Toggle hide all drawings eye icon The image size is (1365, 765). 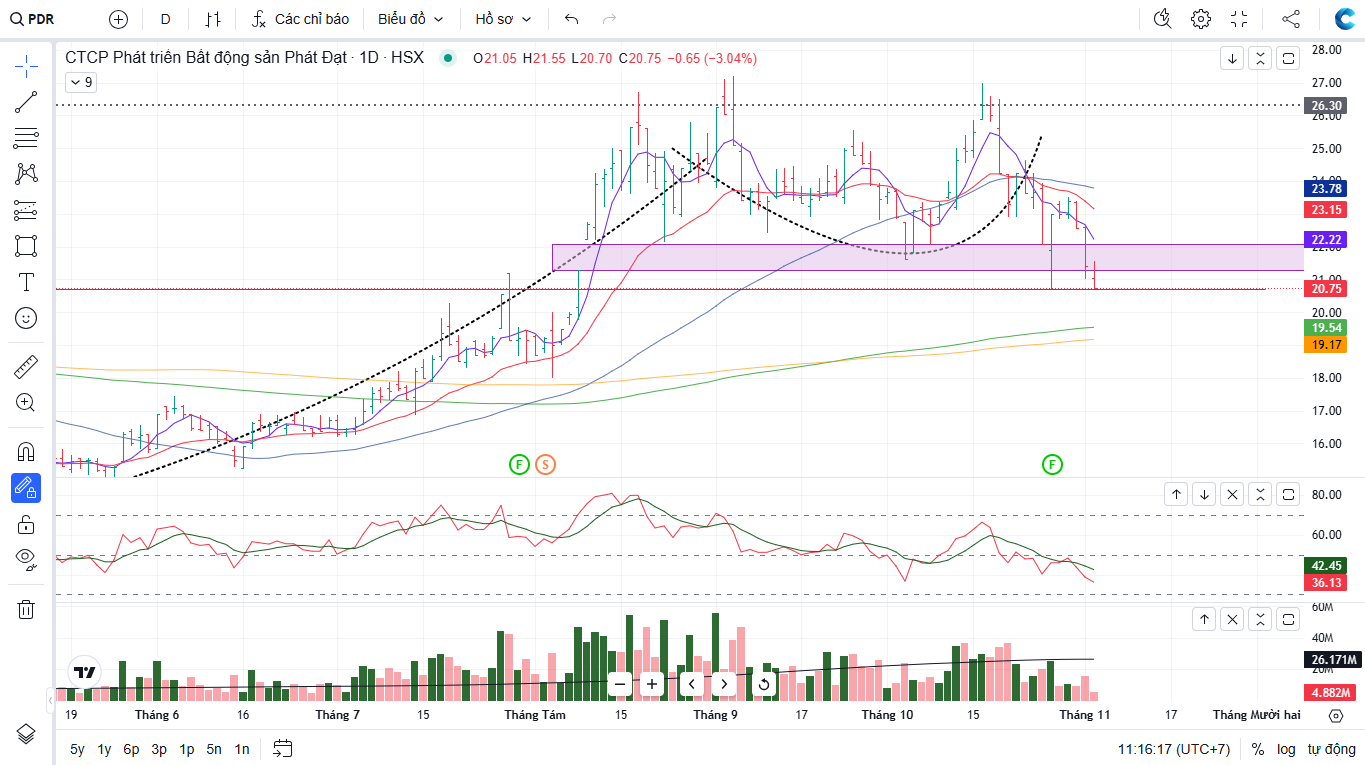[x=26, y=559]
